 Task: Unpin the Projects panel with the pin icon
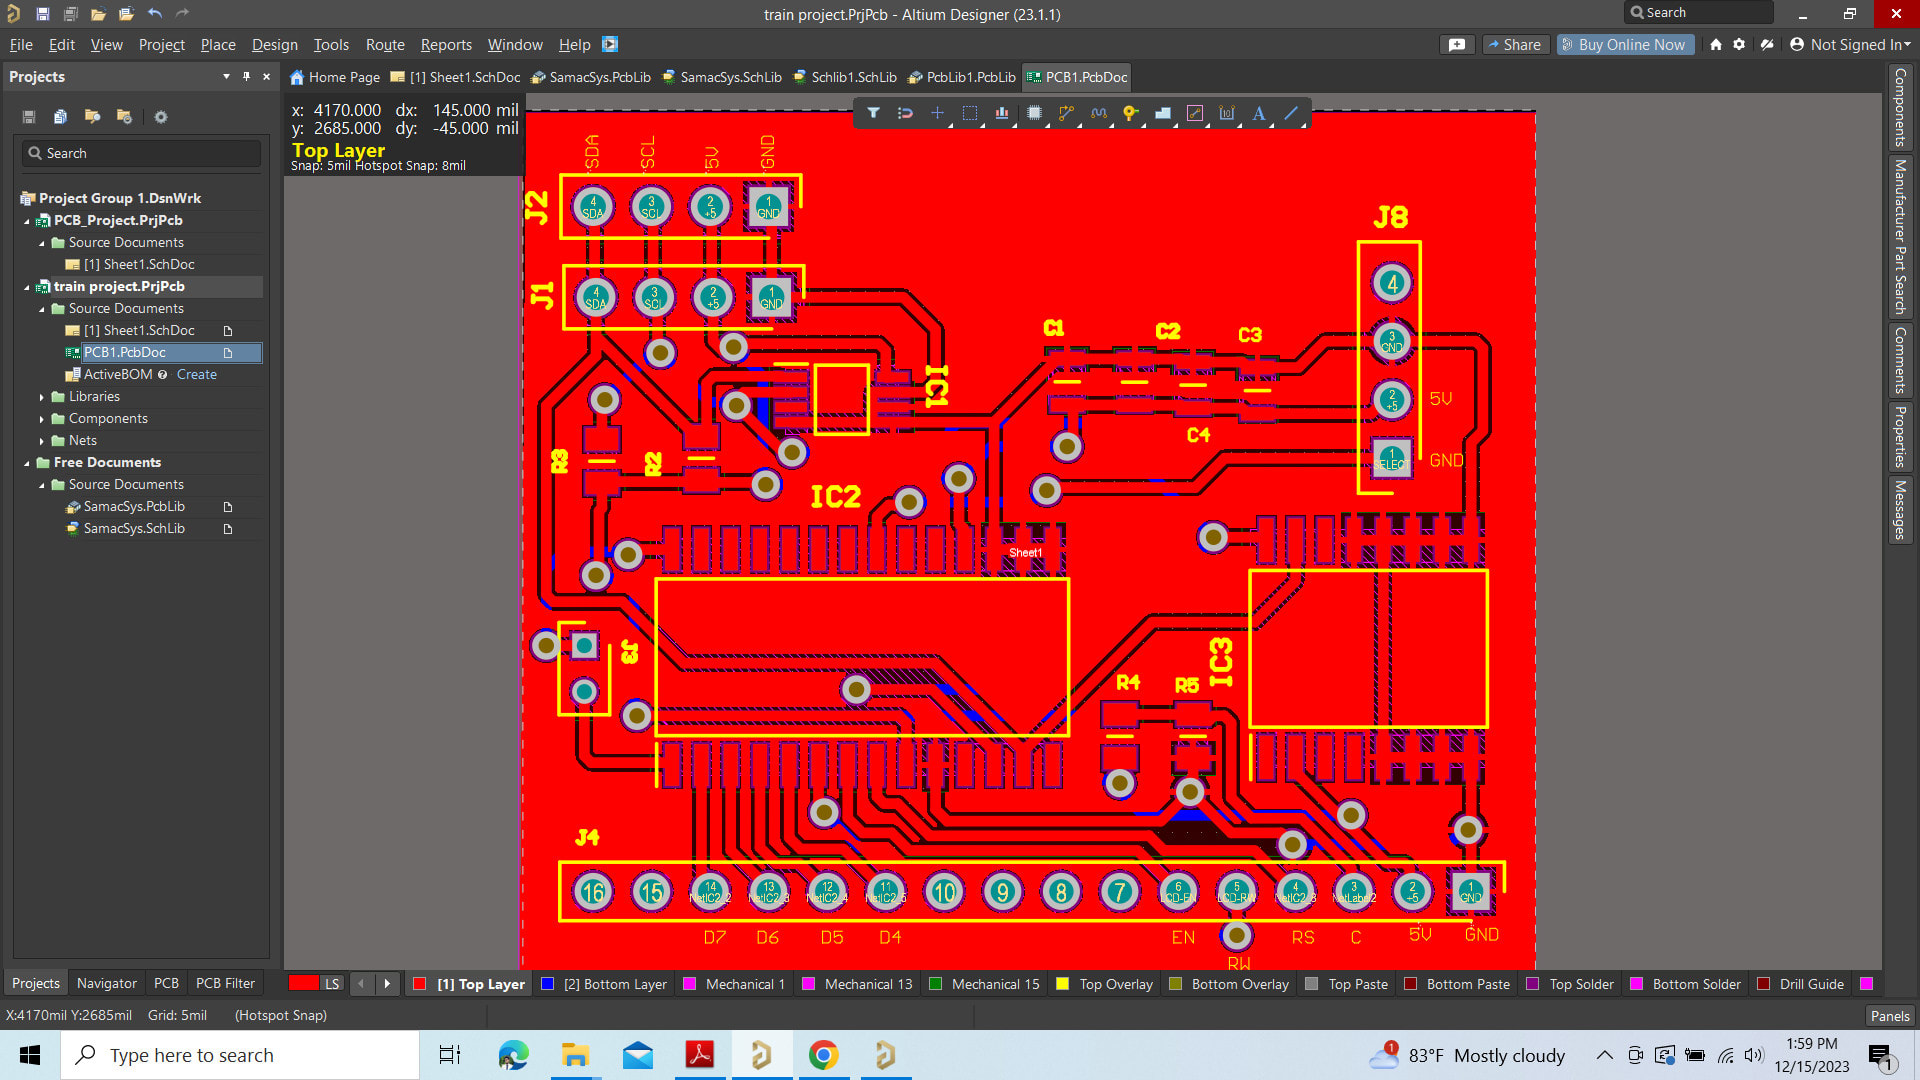pyautogui.click(x=246, y=76)
